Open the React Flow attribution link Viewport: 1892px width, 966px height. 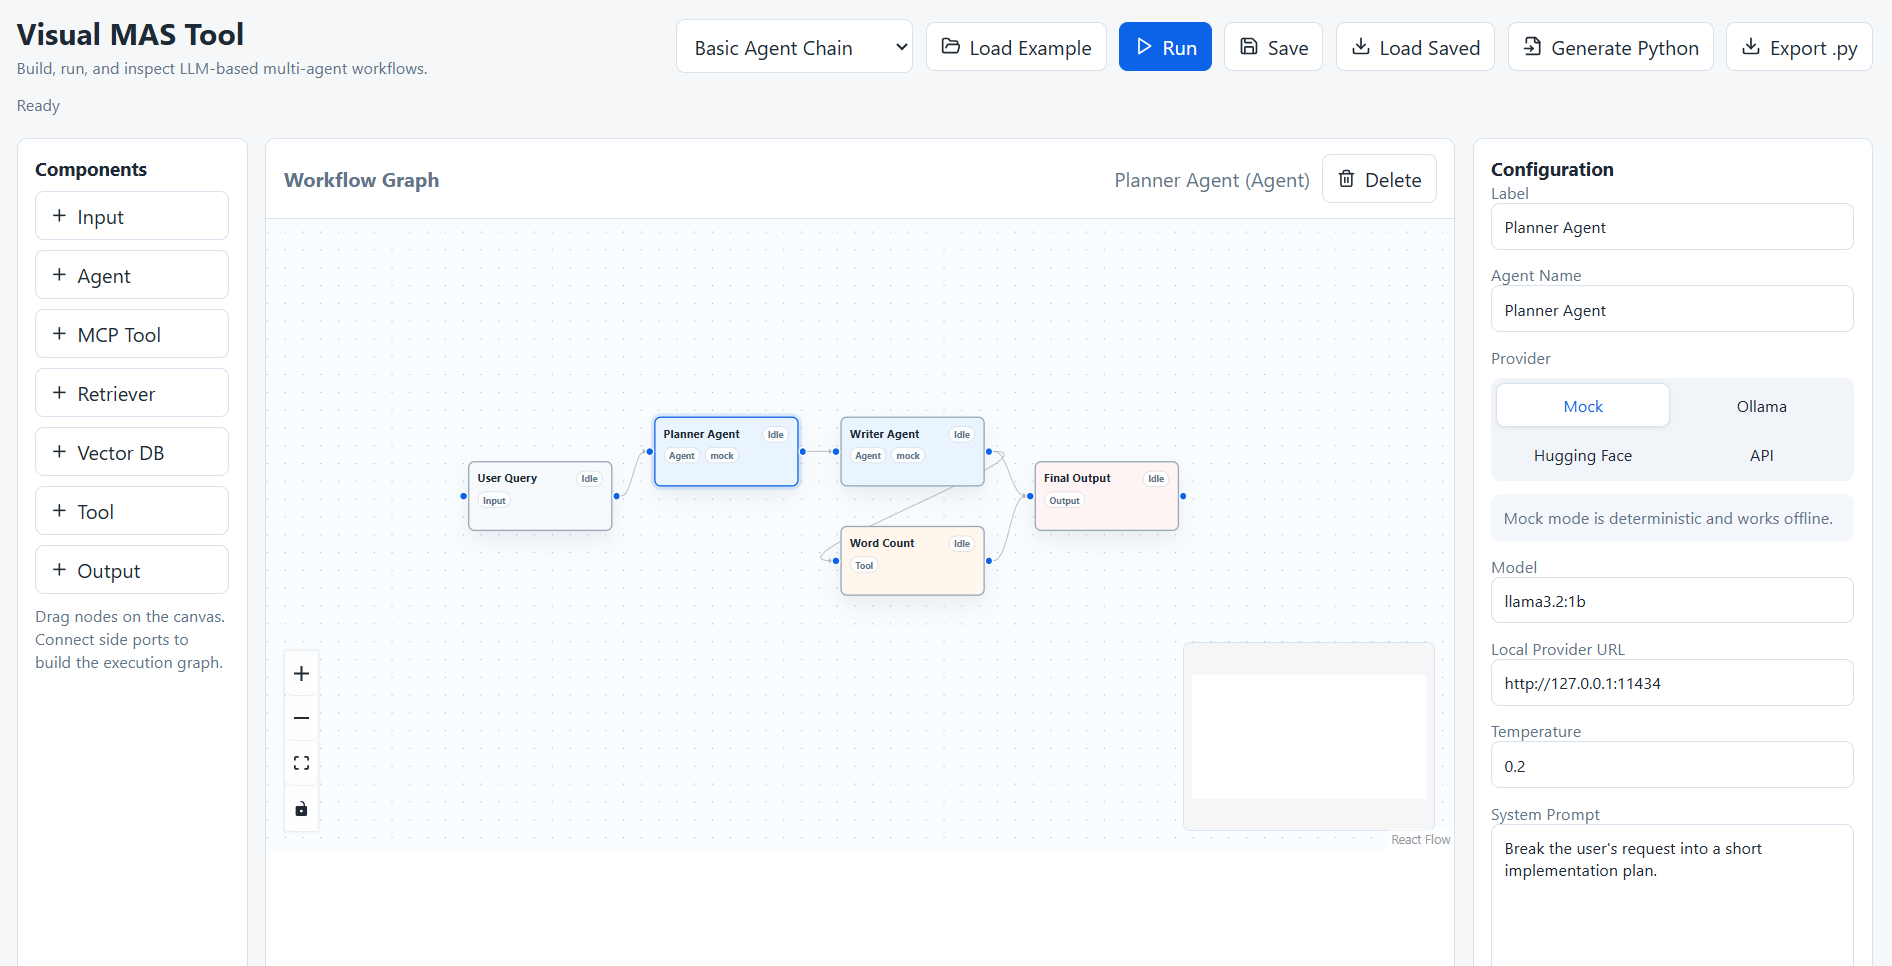tap(1420, 840)
